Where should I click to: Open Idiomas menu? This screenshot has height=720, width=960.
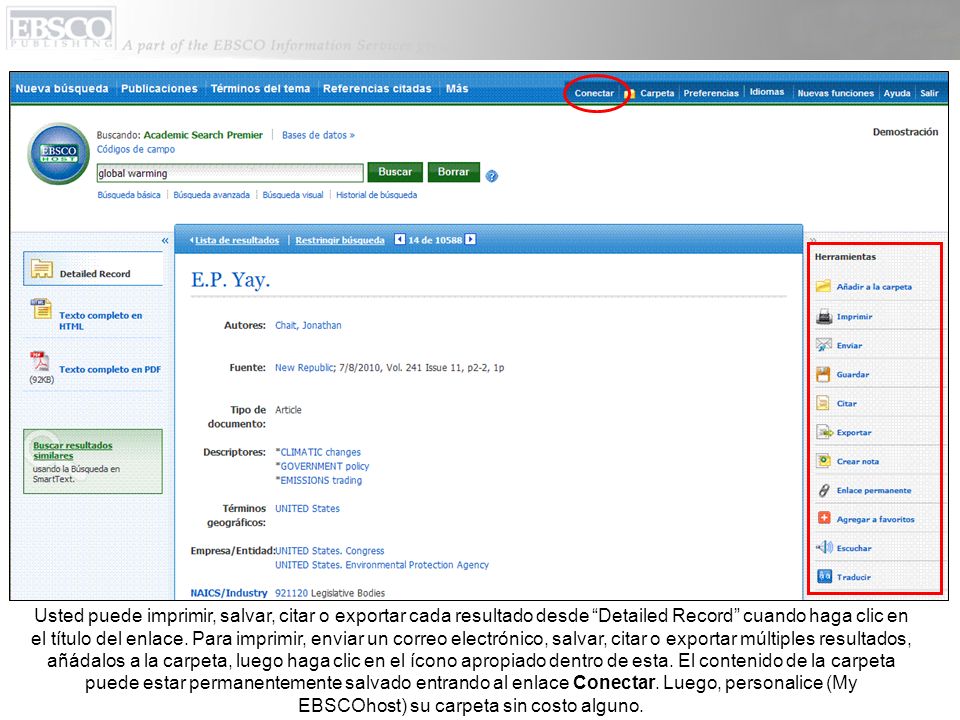(767, 92)
